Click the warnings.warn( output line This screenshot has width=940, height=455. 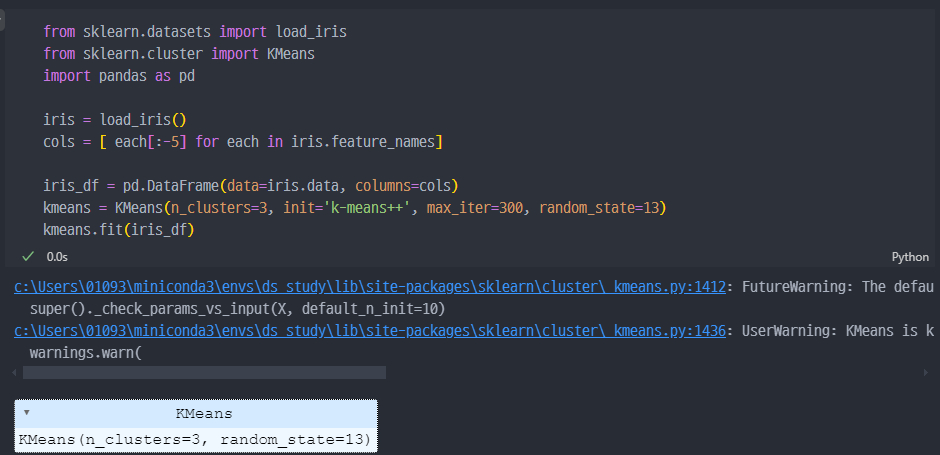[85, 353]
